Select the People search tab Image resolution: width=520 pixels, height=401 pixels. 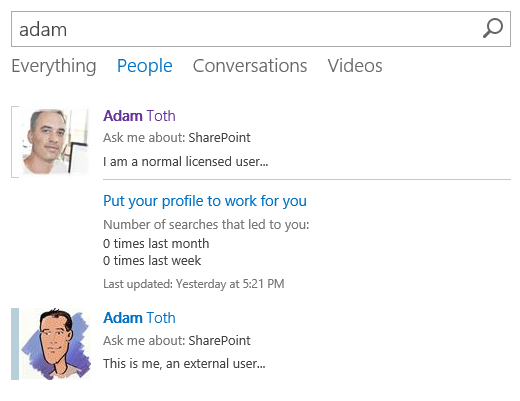point(144,66)
